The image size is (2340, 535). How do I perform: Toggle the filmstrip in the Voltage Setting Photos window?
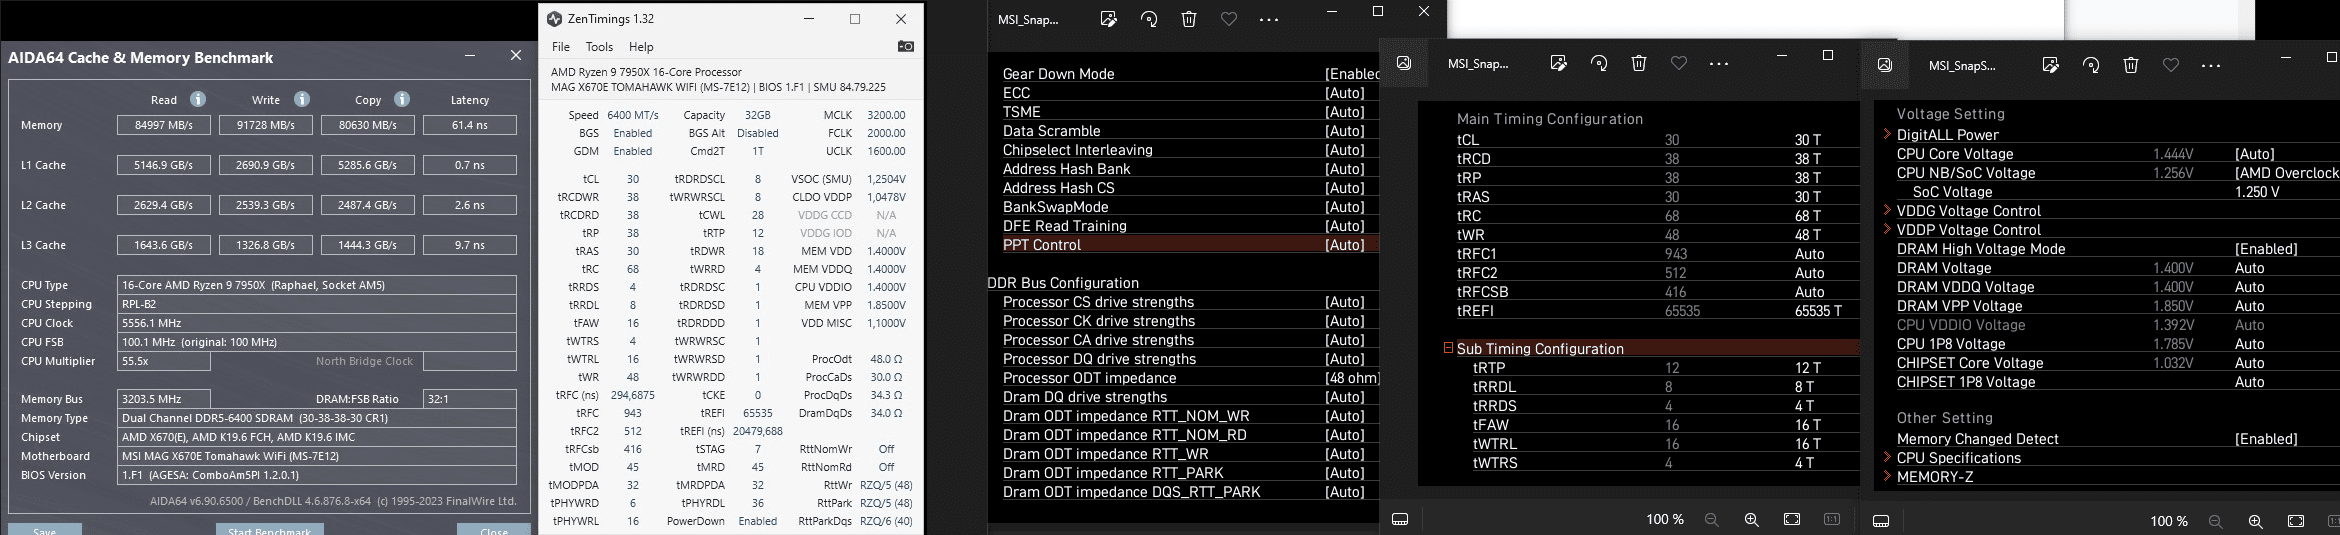pyautogui.click(x=1881, y=521)
